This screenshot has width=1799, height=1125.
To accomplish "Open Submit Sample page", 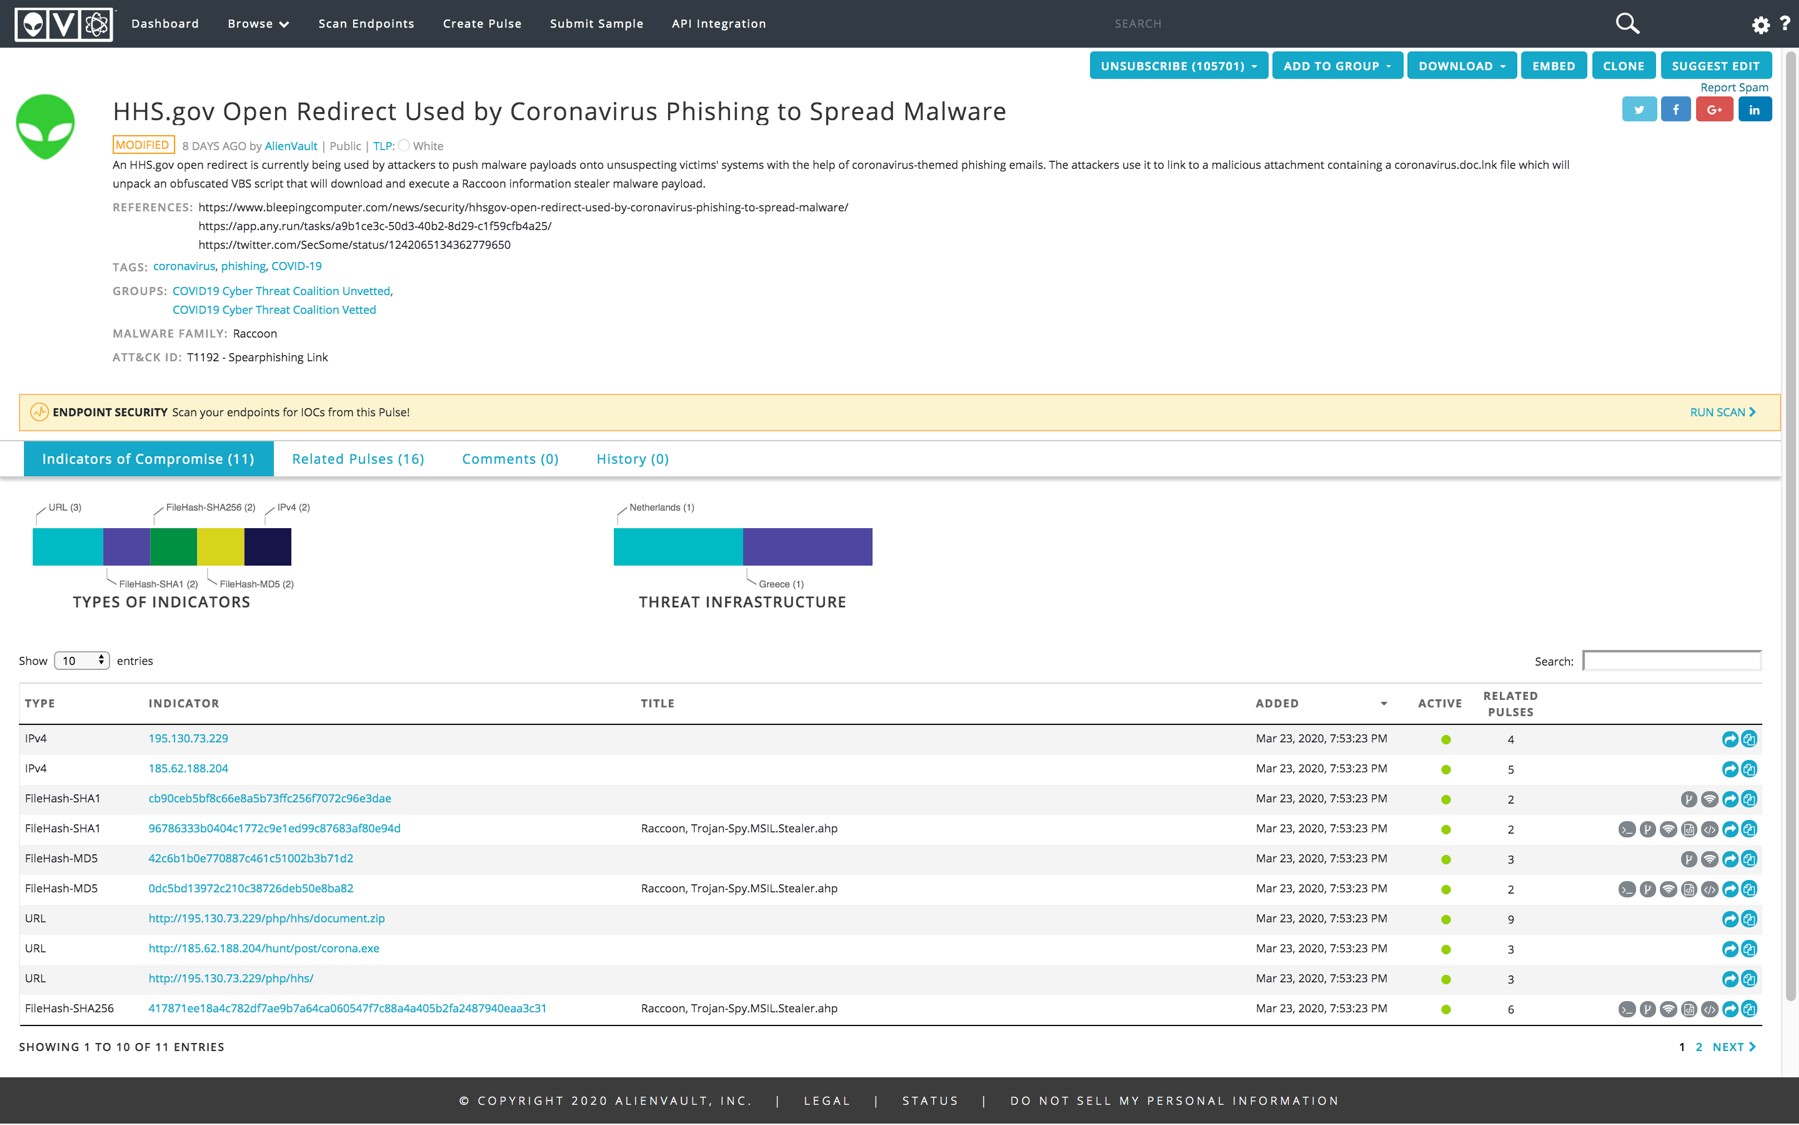I will [596, 24].
